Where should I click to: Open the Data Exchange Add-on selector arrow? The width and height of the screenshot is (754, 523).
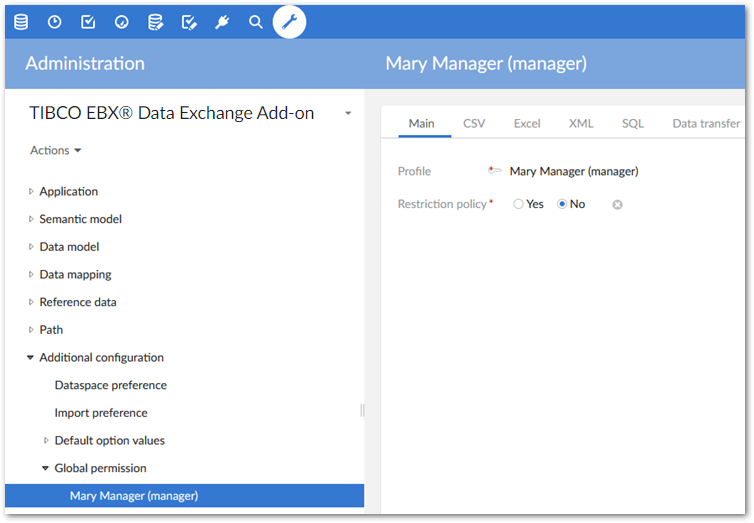[348, 114]
